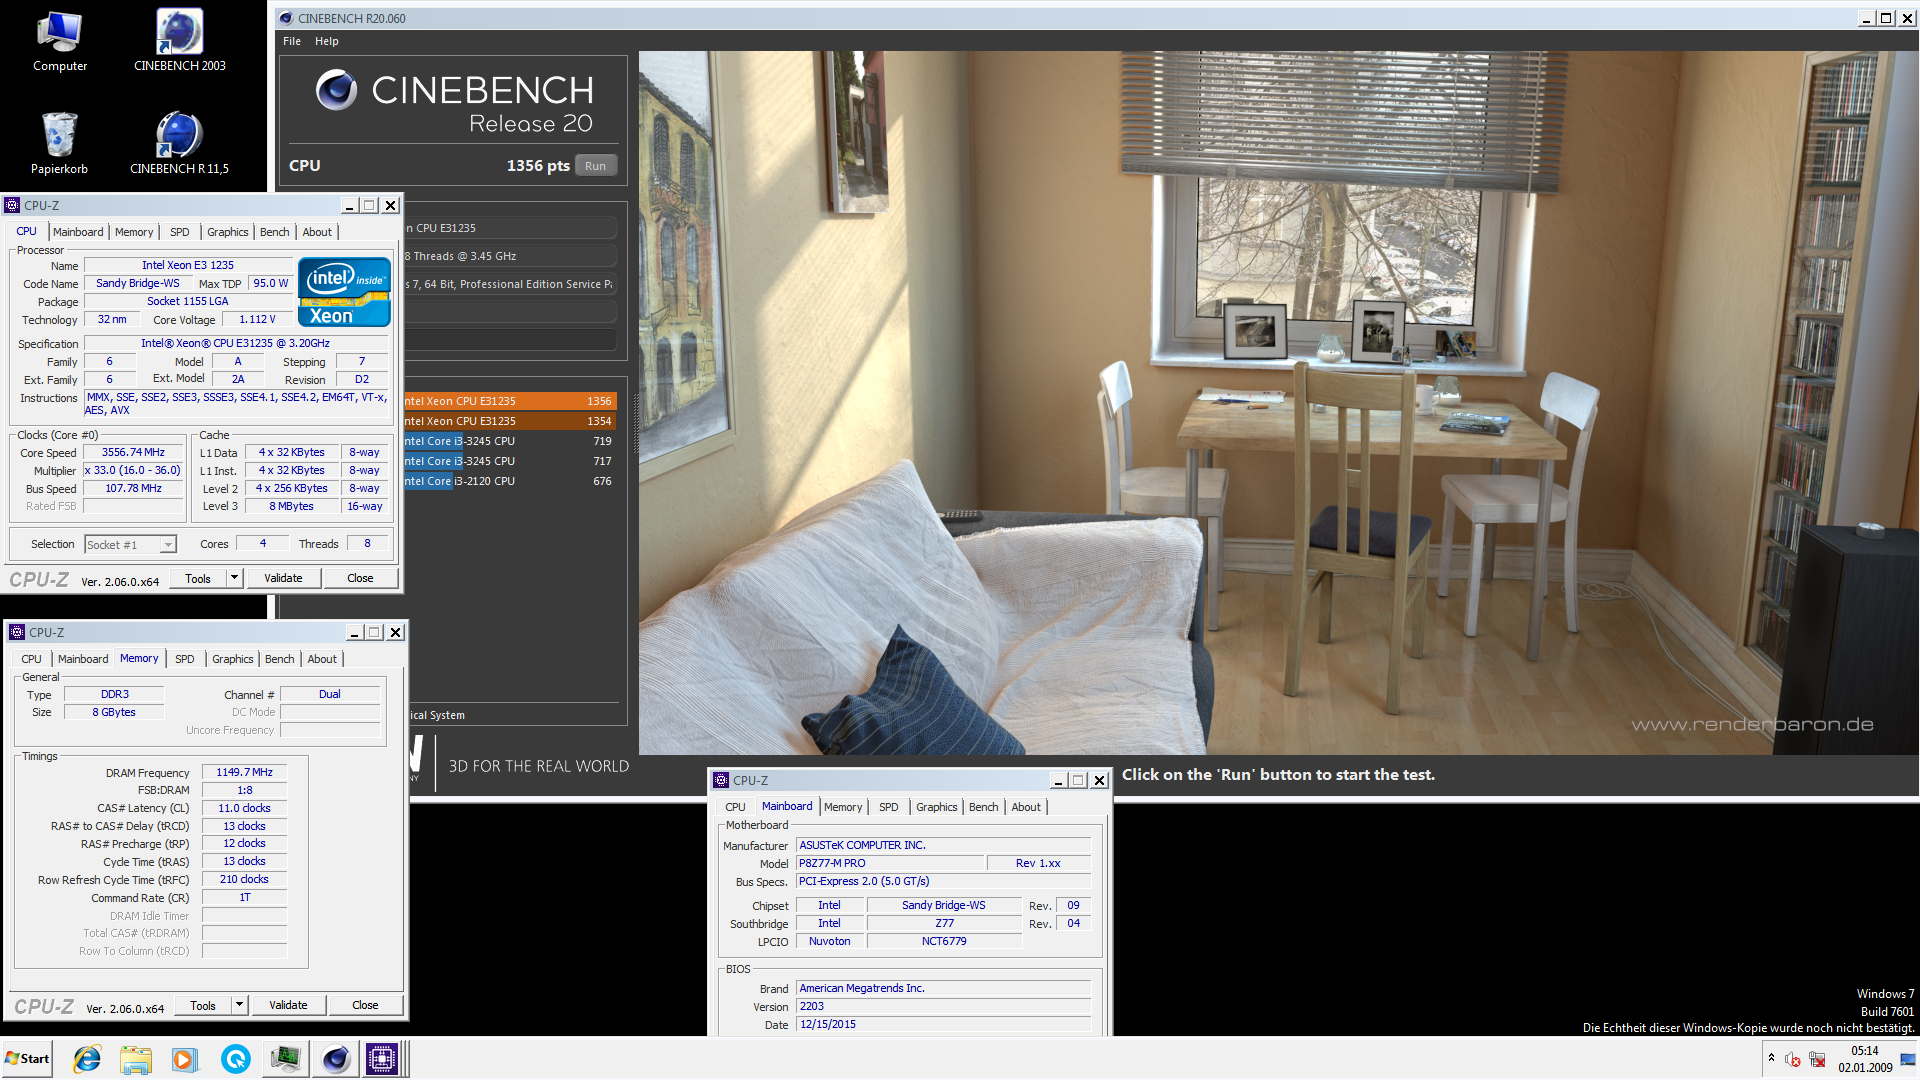Select the 1356 ranking row Xeon E31235
The width and height of the screenshot is (1920, 1080).
[x=509, y=401]
